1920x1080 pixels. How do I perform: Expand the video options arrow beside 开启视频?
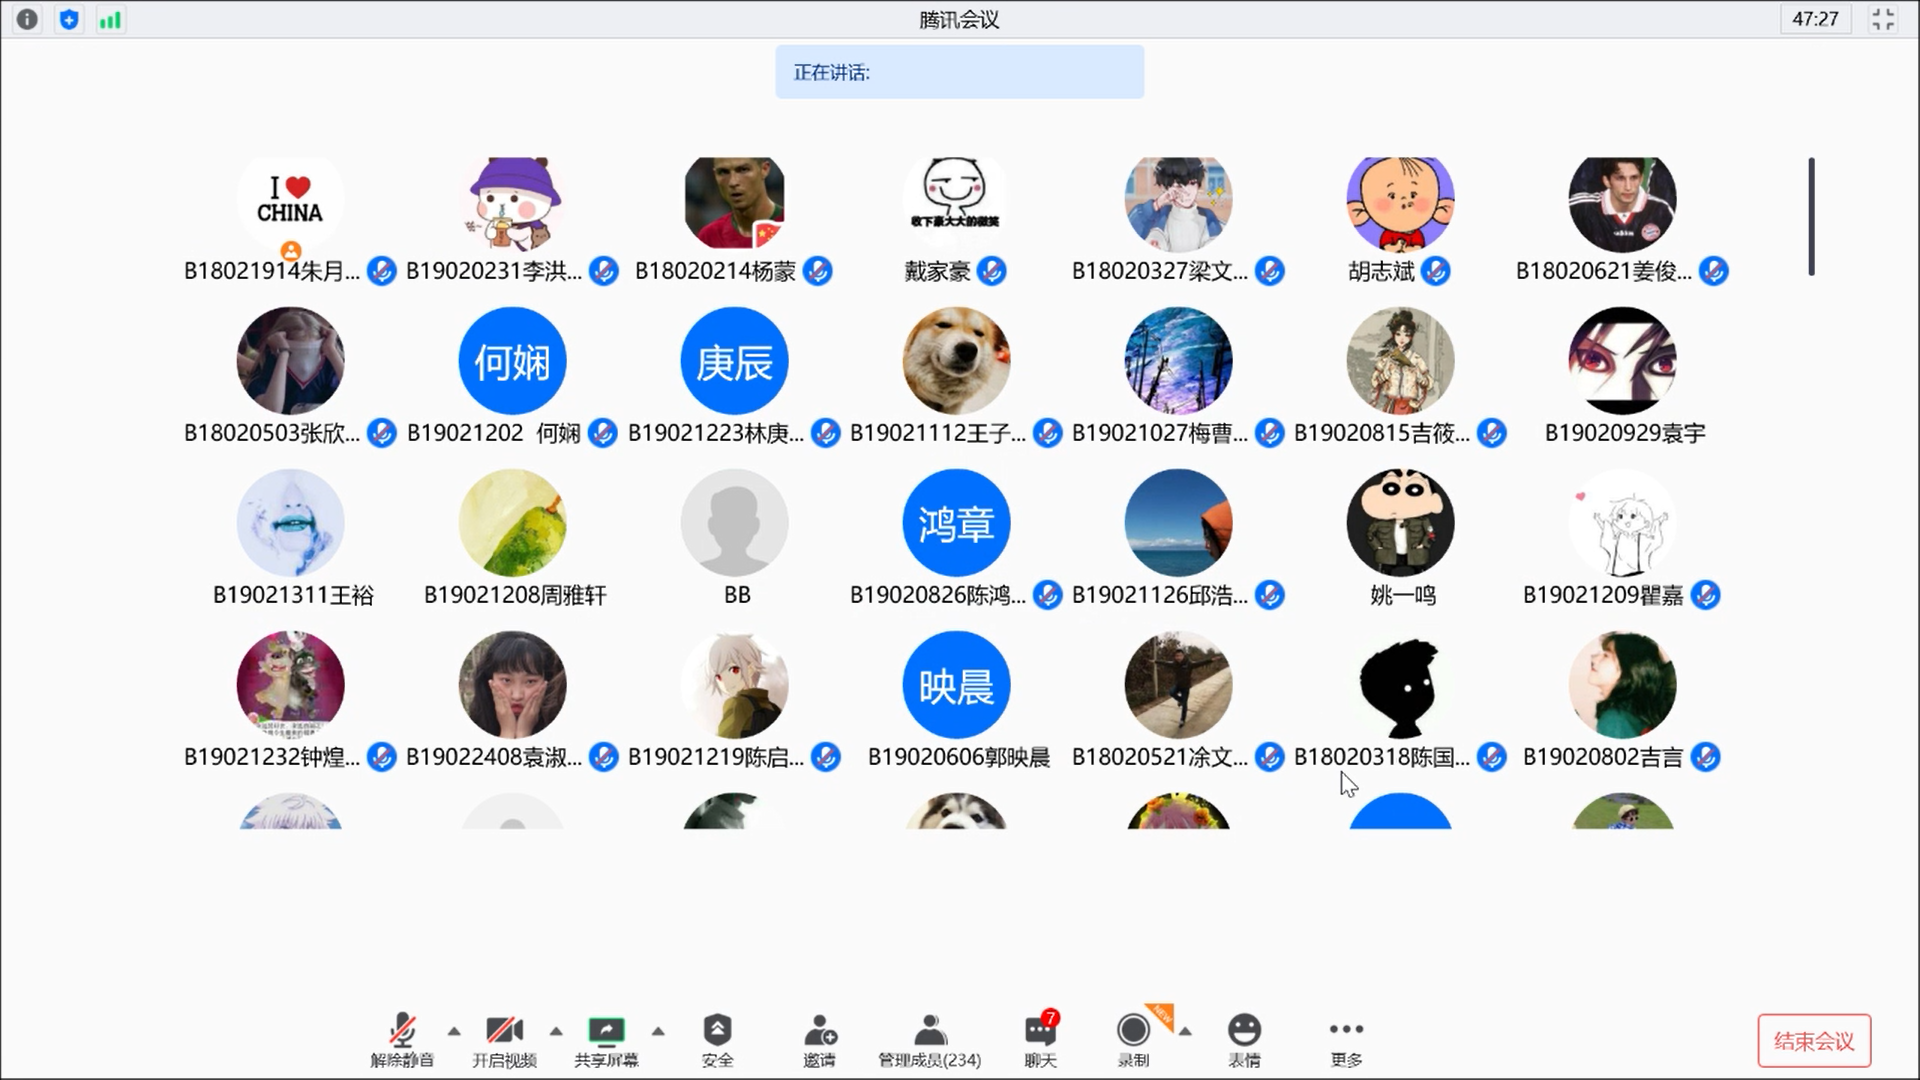coord(556,1031)
